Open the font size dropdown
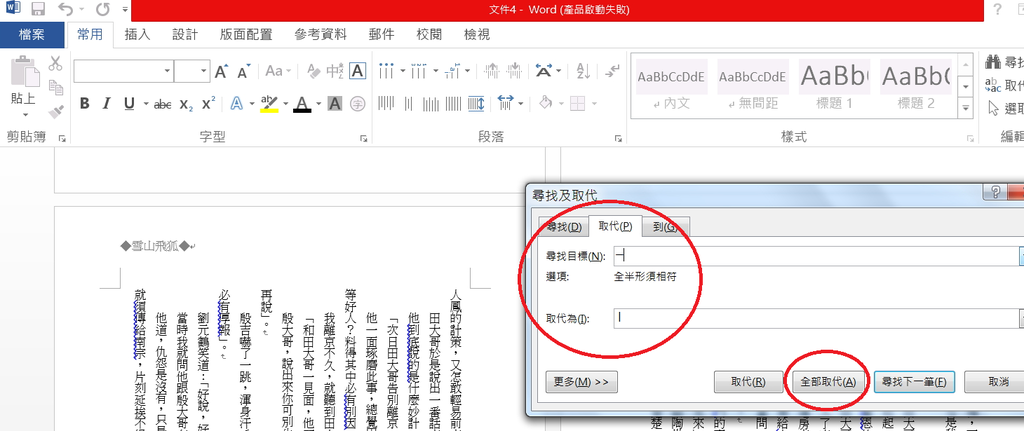1024x431 pixels. pyautogui.click(x=203, y=71)
